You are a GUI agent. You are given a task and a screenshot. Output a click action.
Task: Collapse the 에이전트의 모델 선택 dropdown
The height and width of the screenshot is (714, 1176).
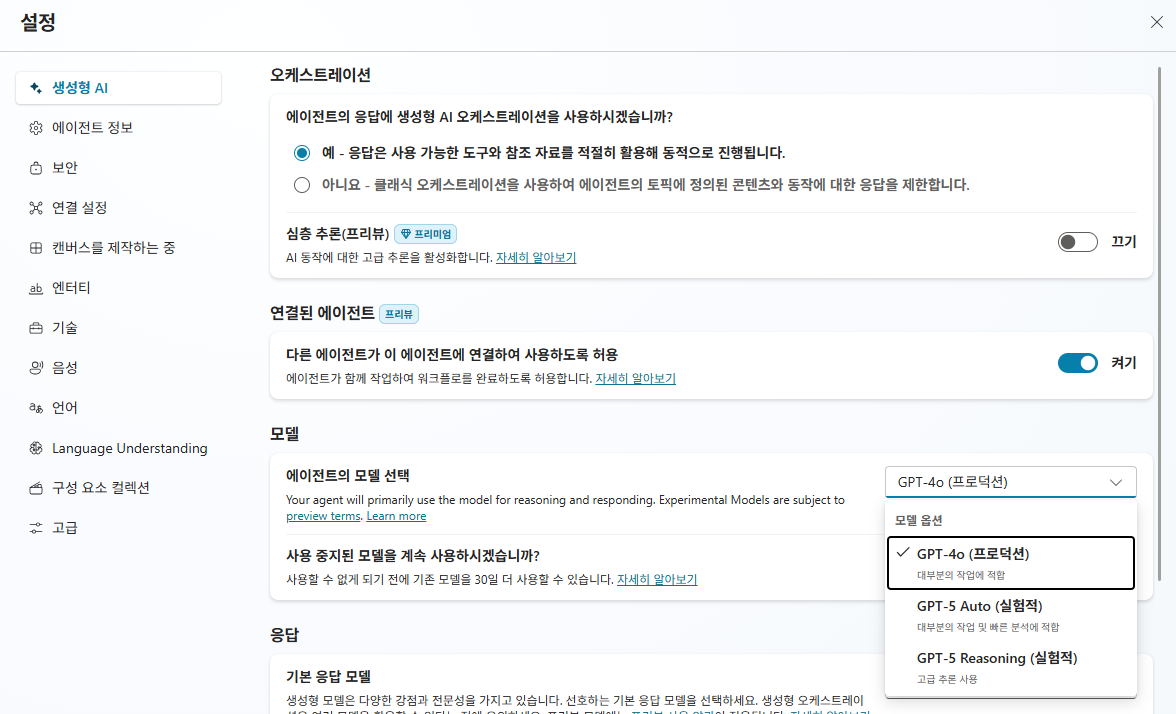point(1010,482)
